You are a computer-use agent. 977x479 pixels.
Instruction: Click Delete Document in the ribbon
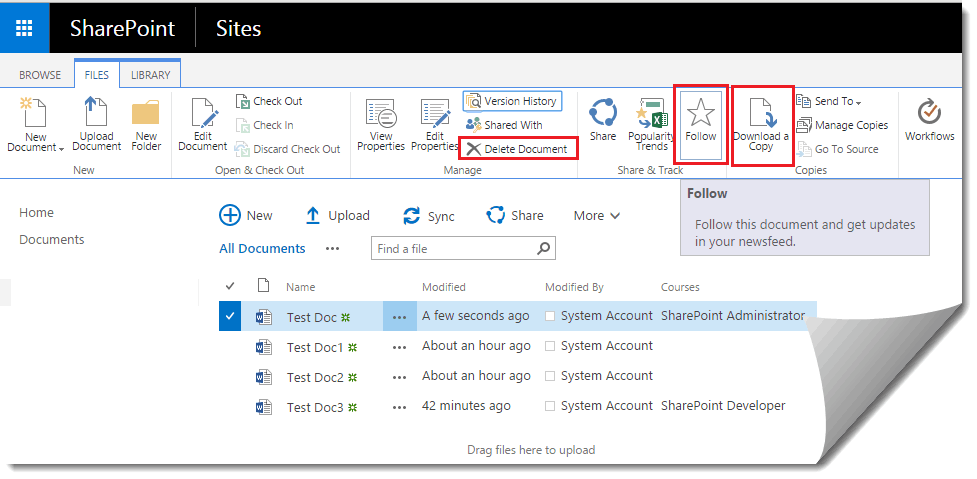click(518, 149)
